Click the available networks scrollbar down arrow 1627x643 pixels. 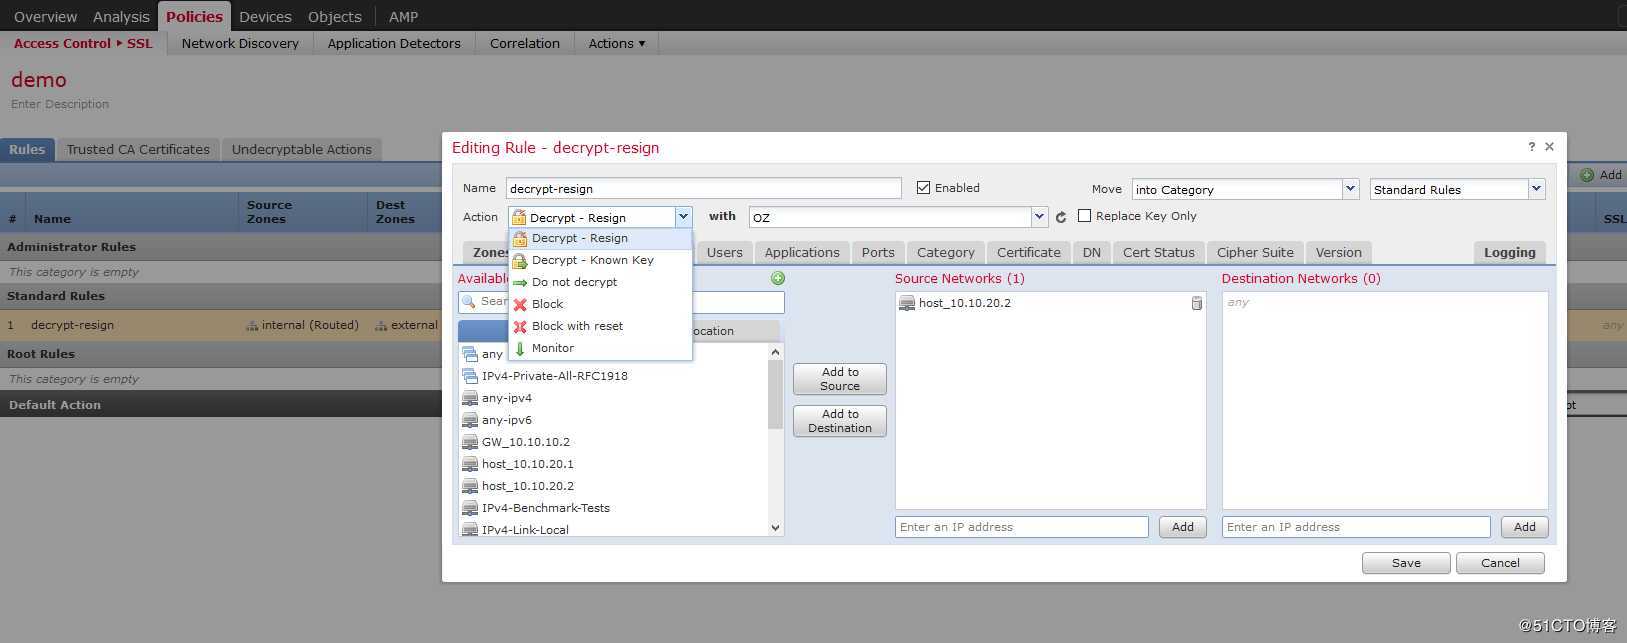click(x=775, y=528)
